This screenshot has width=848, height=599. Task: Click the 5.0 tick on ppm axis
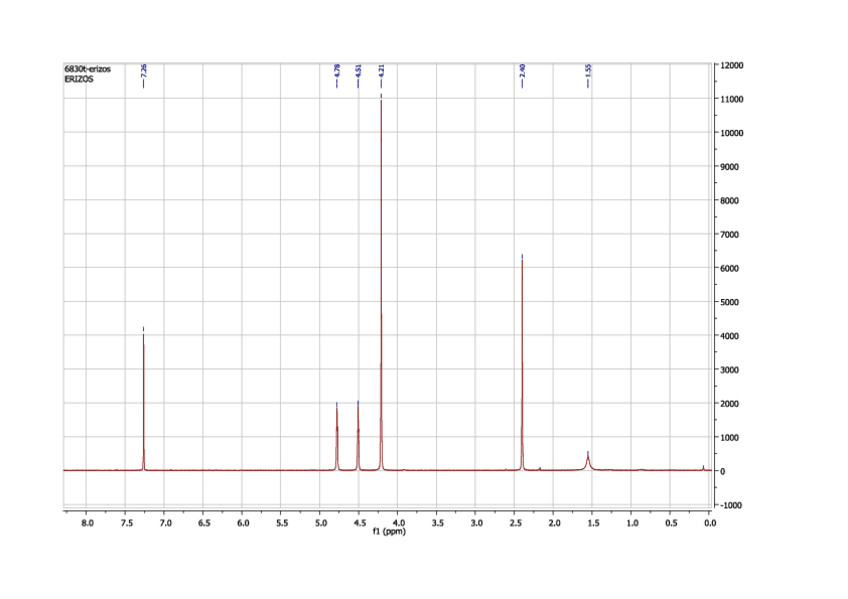(x=320, y=522)
